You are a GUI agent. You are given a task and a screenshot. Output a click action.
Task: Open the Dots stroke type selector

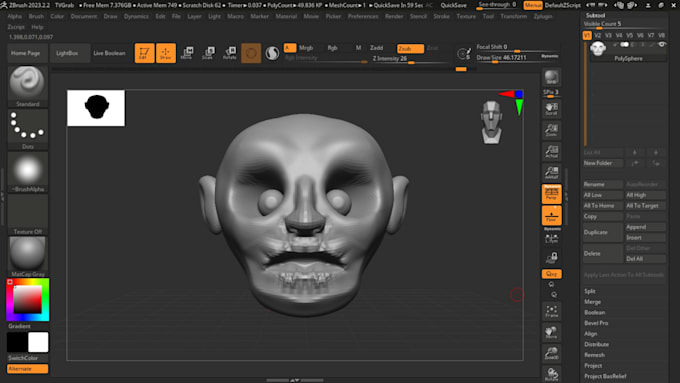point(27,129)
